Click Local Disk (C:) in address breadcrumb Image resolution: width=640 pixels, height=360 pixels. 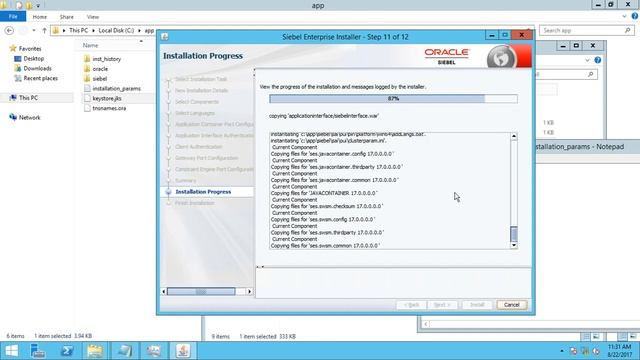coord(116,31)
